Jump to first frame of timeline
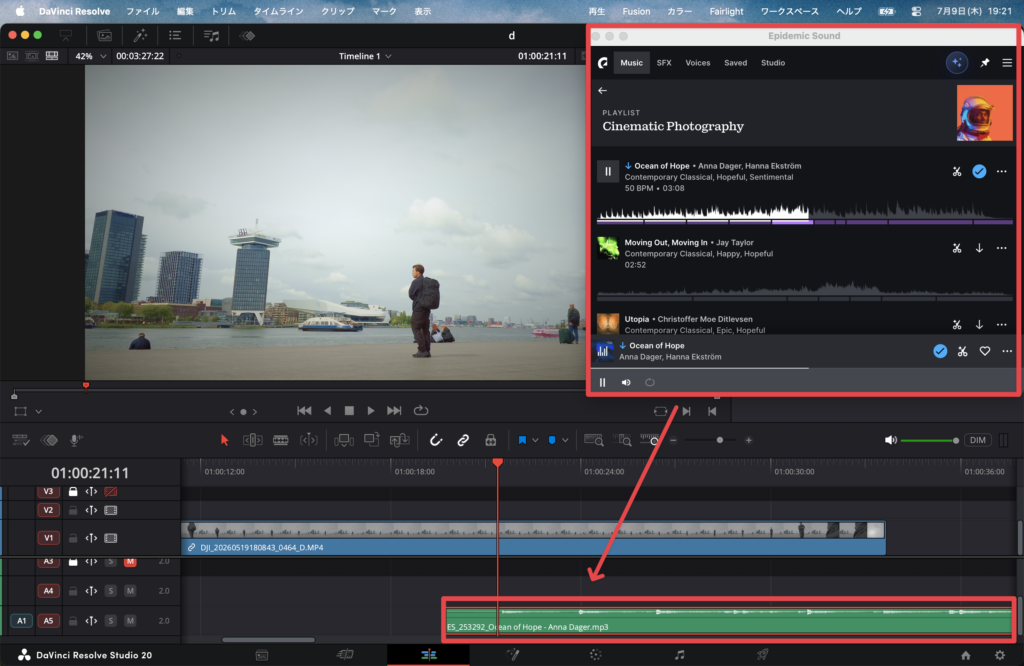 304,411
